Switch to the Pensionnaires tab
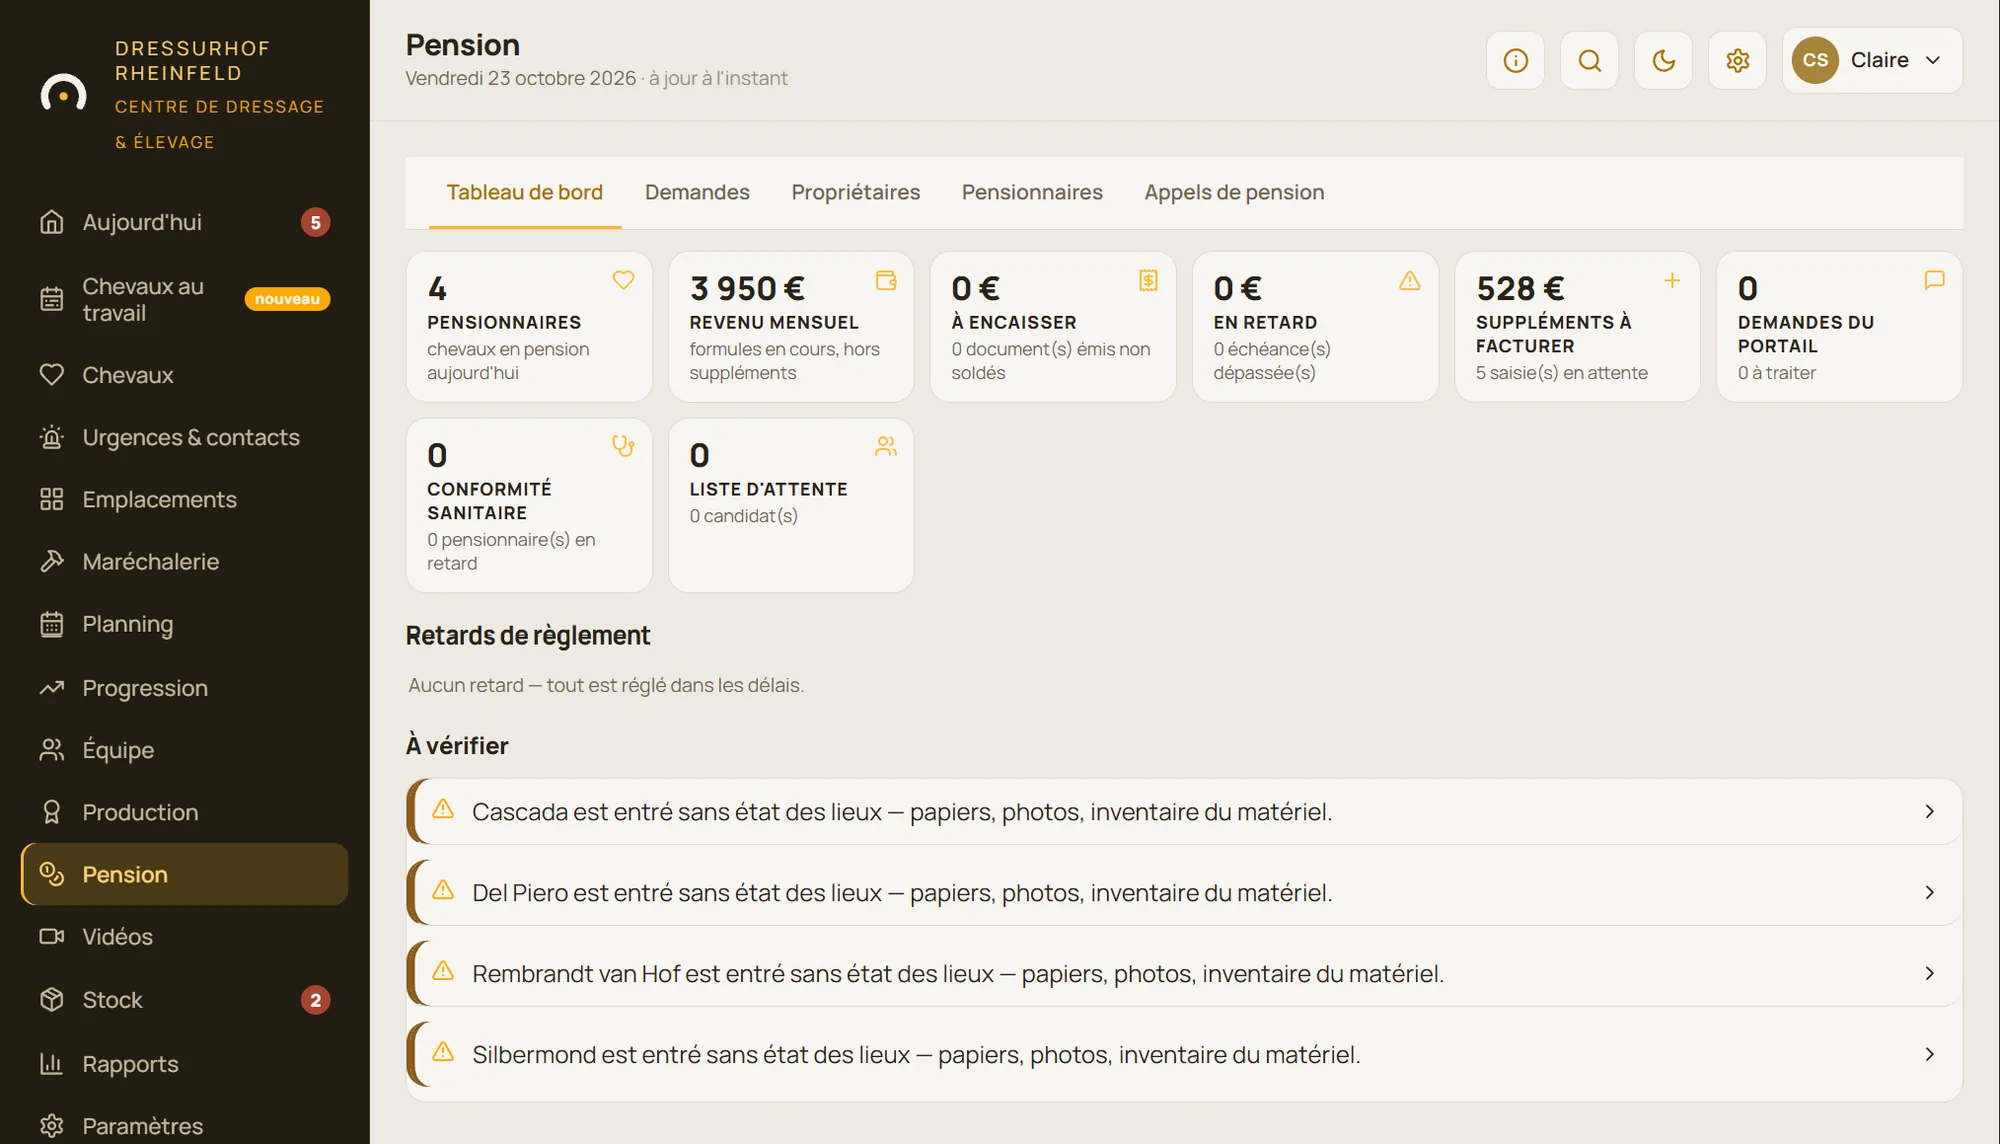 pyautogui.click(x=1032, y=193)
